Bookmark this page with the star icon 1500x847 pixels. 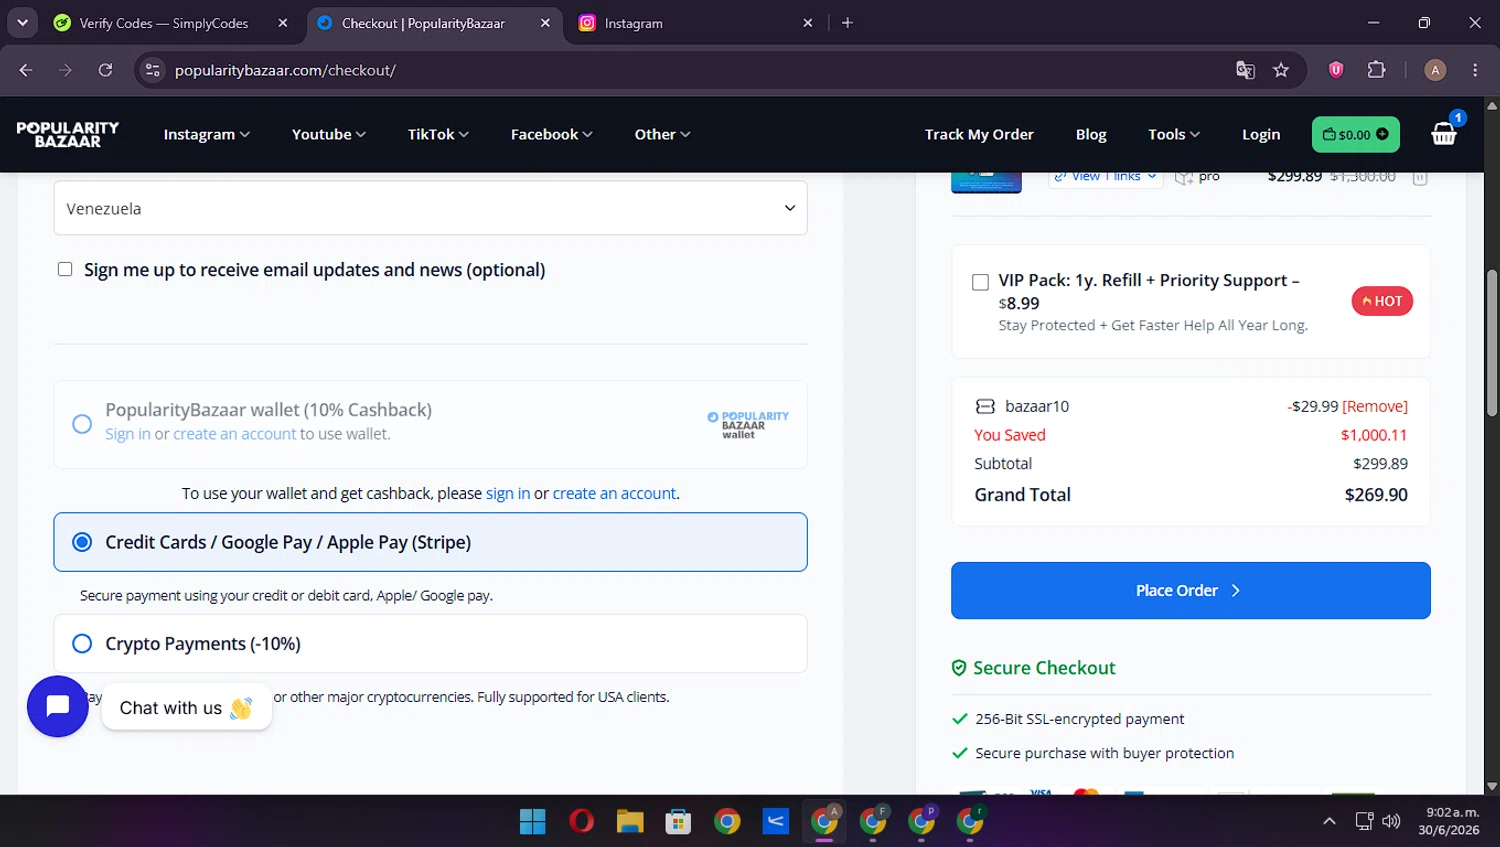1281,70
